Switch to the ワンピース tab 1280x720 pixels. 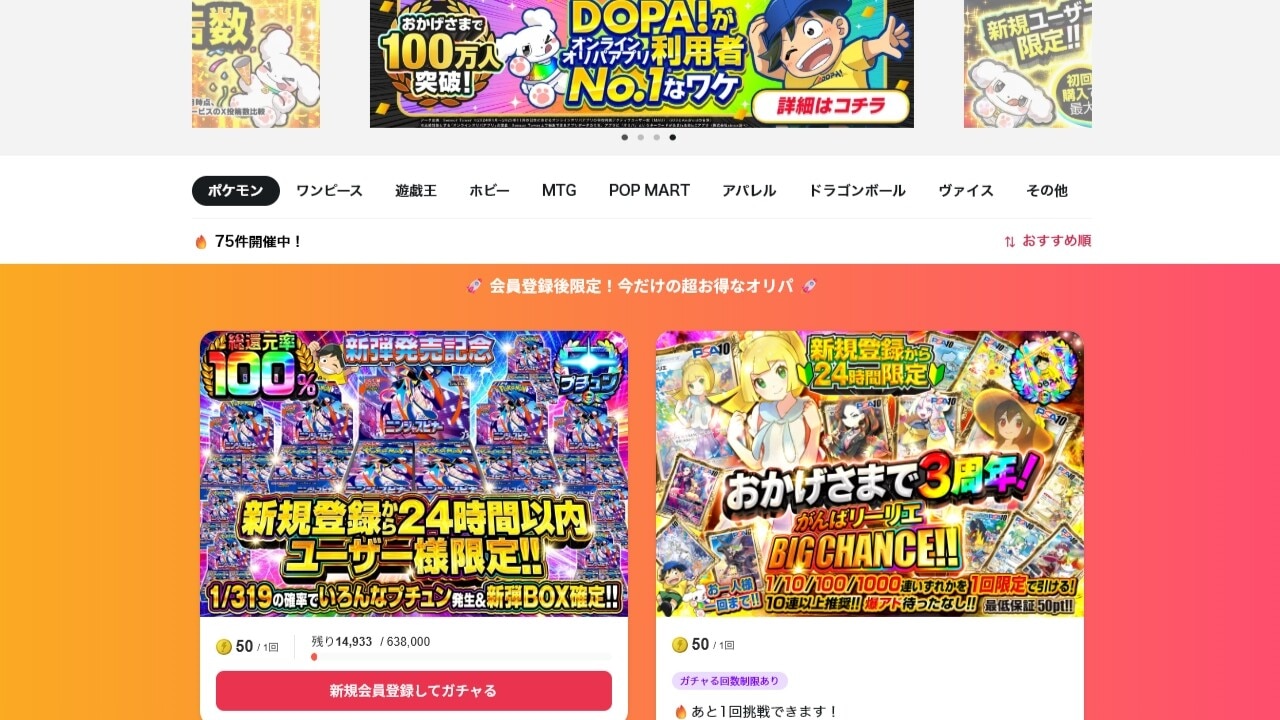329,190
